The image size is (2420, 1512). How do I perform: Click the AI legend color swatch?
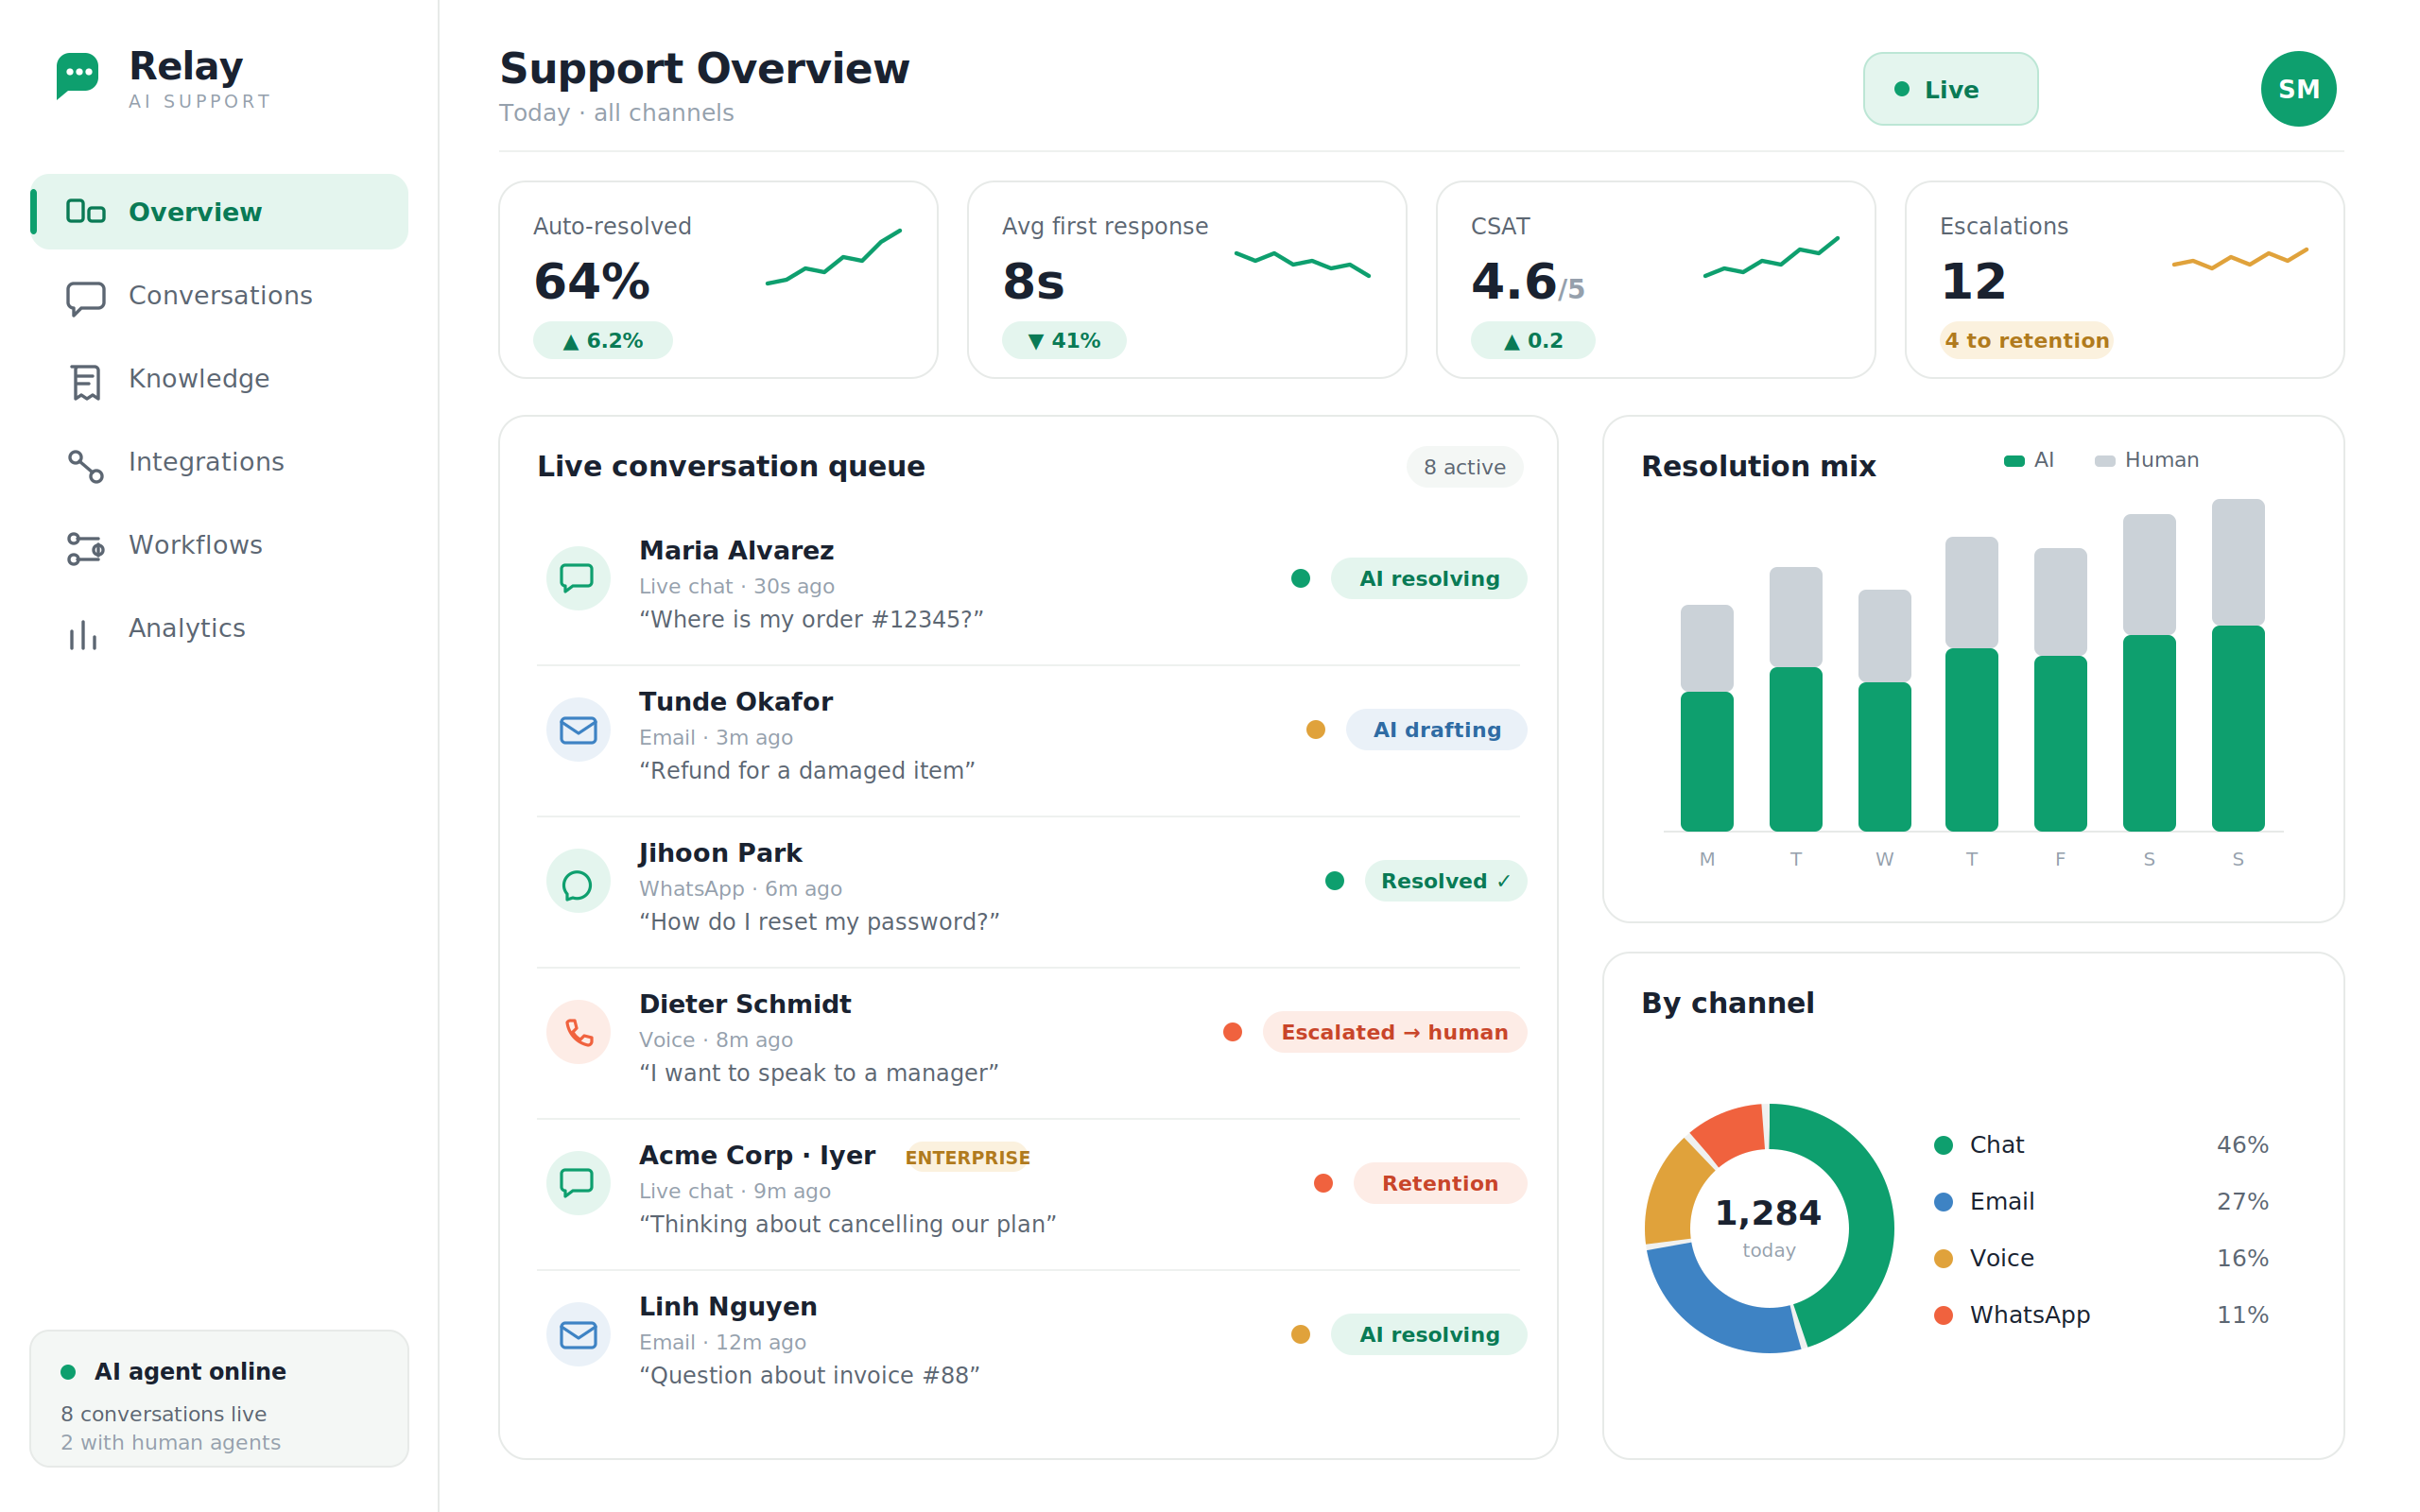click(2013, 461)
